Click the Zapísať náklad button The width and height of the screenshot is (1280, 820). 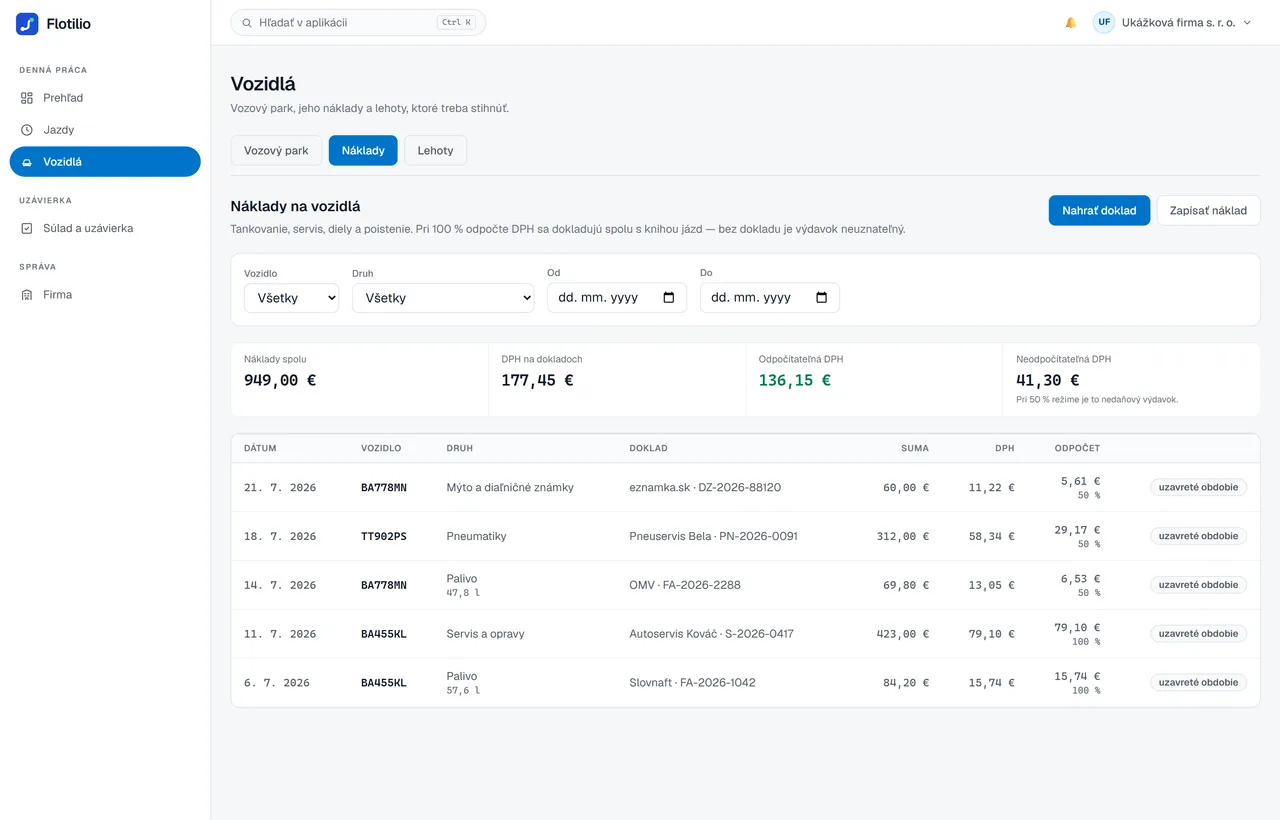pyautogui.click(x=1208, y=210)
